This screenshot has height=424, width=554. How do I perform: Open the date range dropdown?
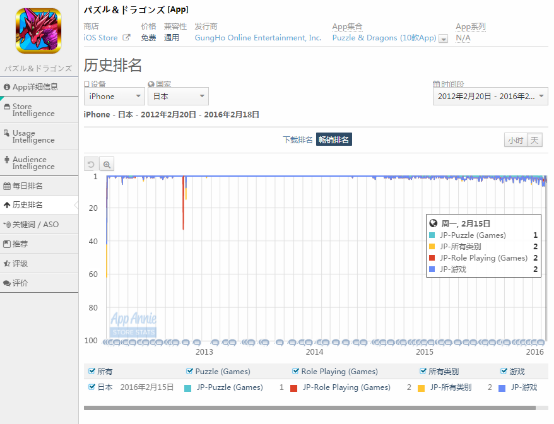[490, 96]
